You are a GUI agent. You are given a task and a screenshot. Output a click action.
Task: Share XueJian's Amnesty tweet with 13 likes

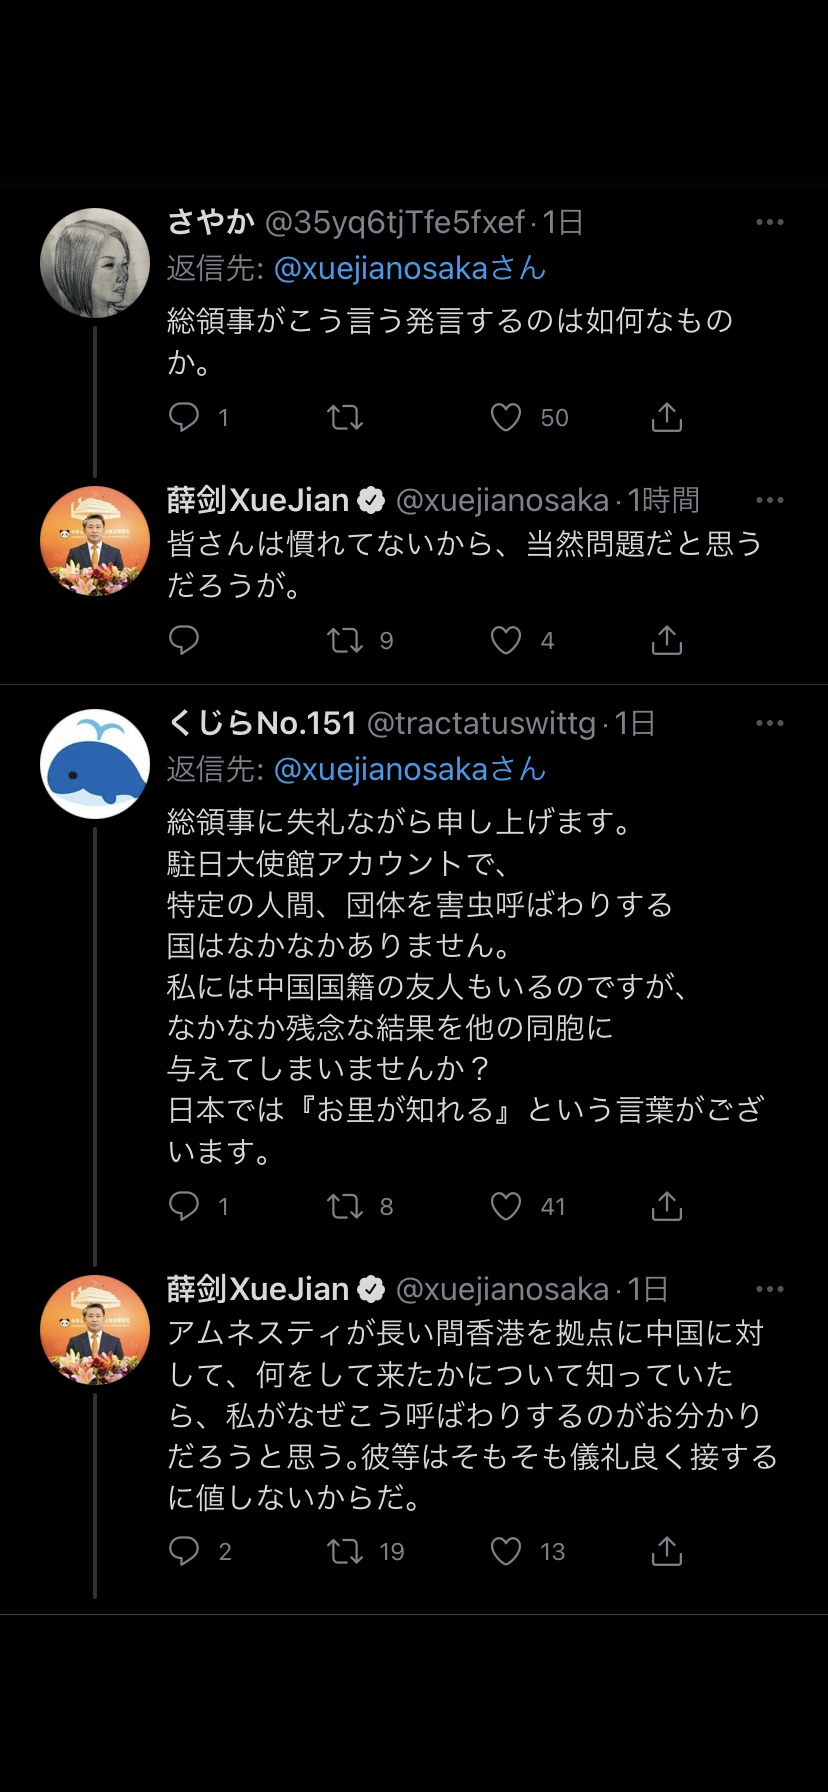666,1551
